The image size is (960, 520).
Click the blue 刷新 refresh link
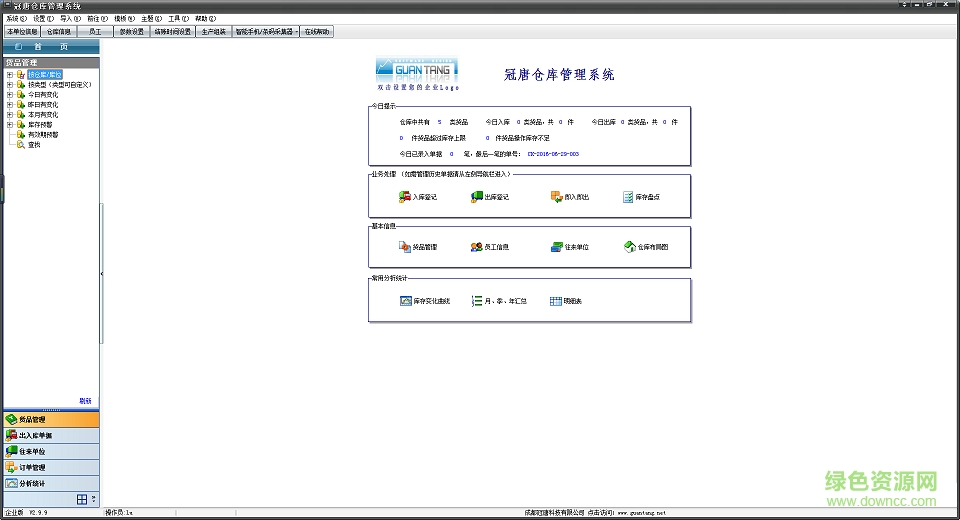coord(85,401)
